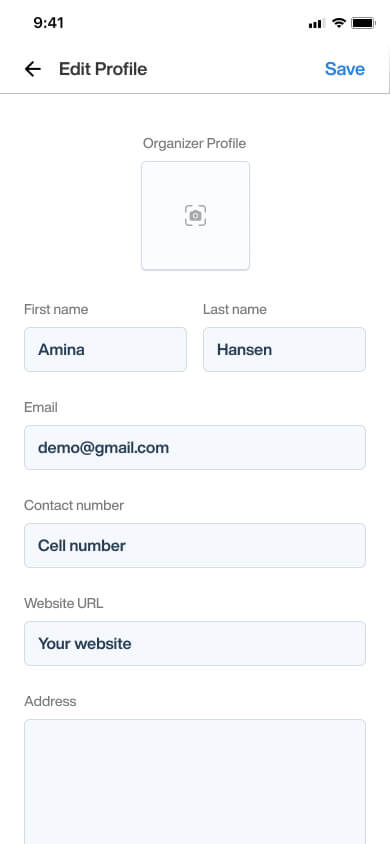Tap the Last name label
The height and width of the screenshot is (844, 390).
tap(235, 309)
